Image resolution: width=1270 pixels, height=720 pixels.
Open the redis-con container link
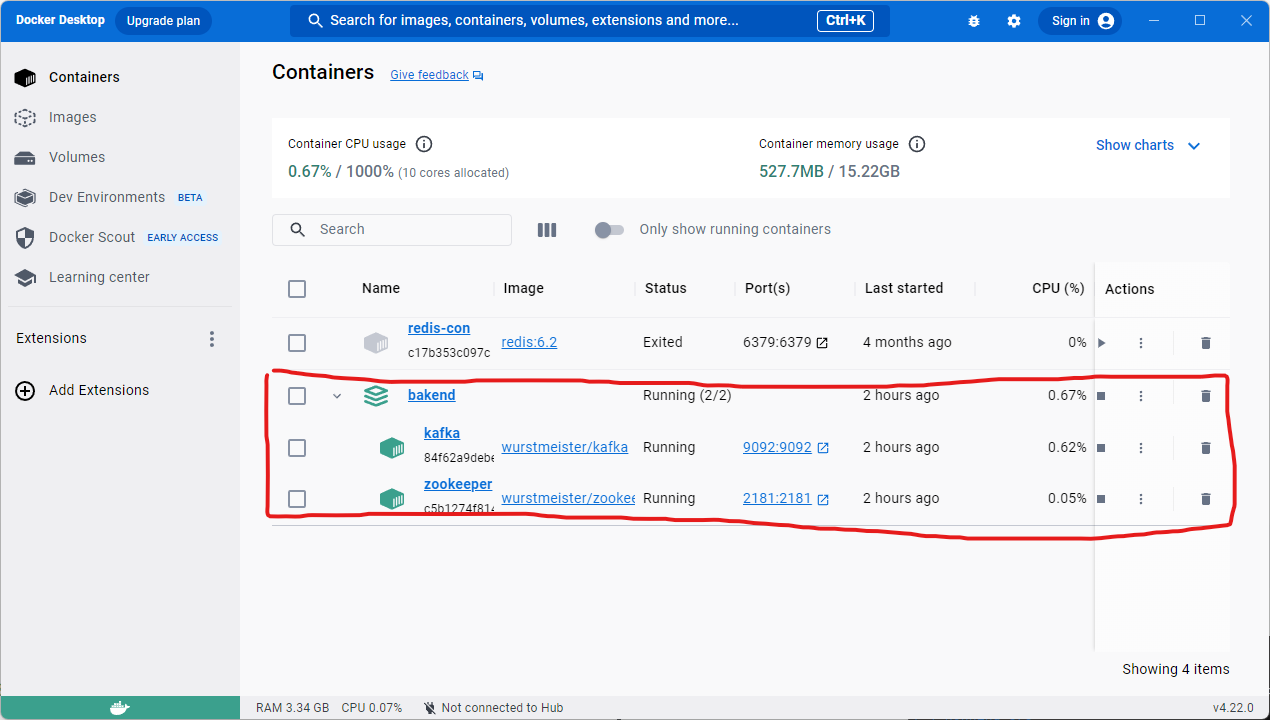439,328
